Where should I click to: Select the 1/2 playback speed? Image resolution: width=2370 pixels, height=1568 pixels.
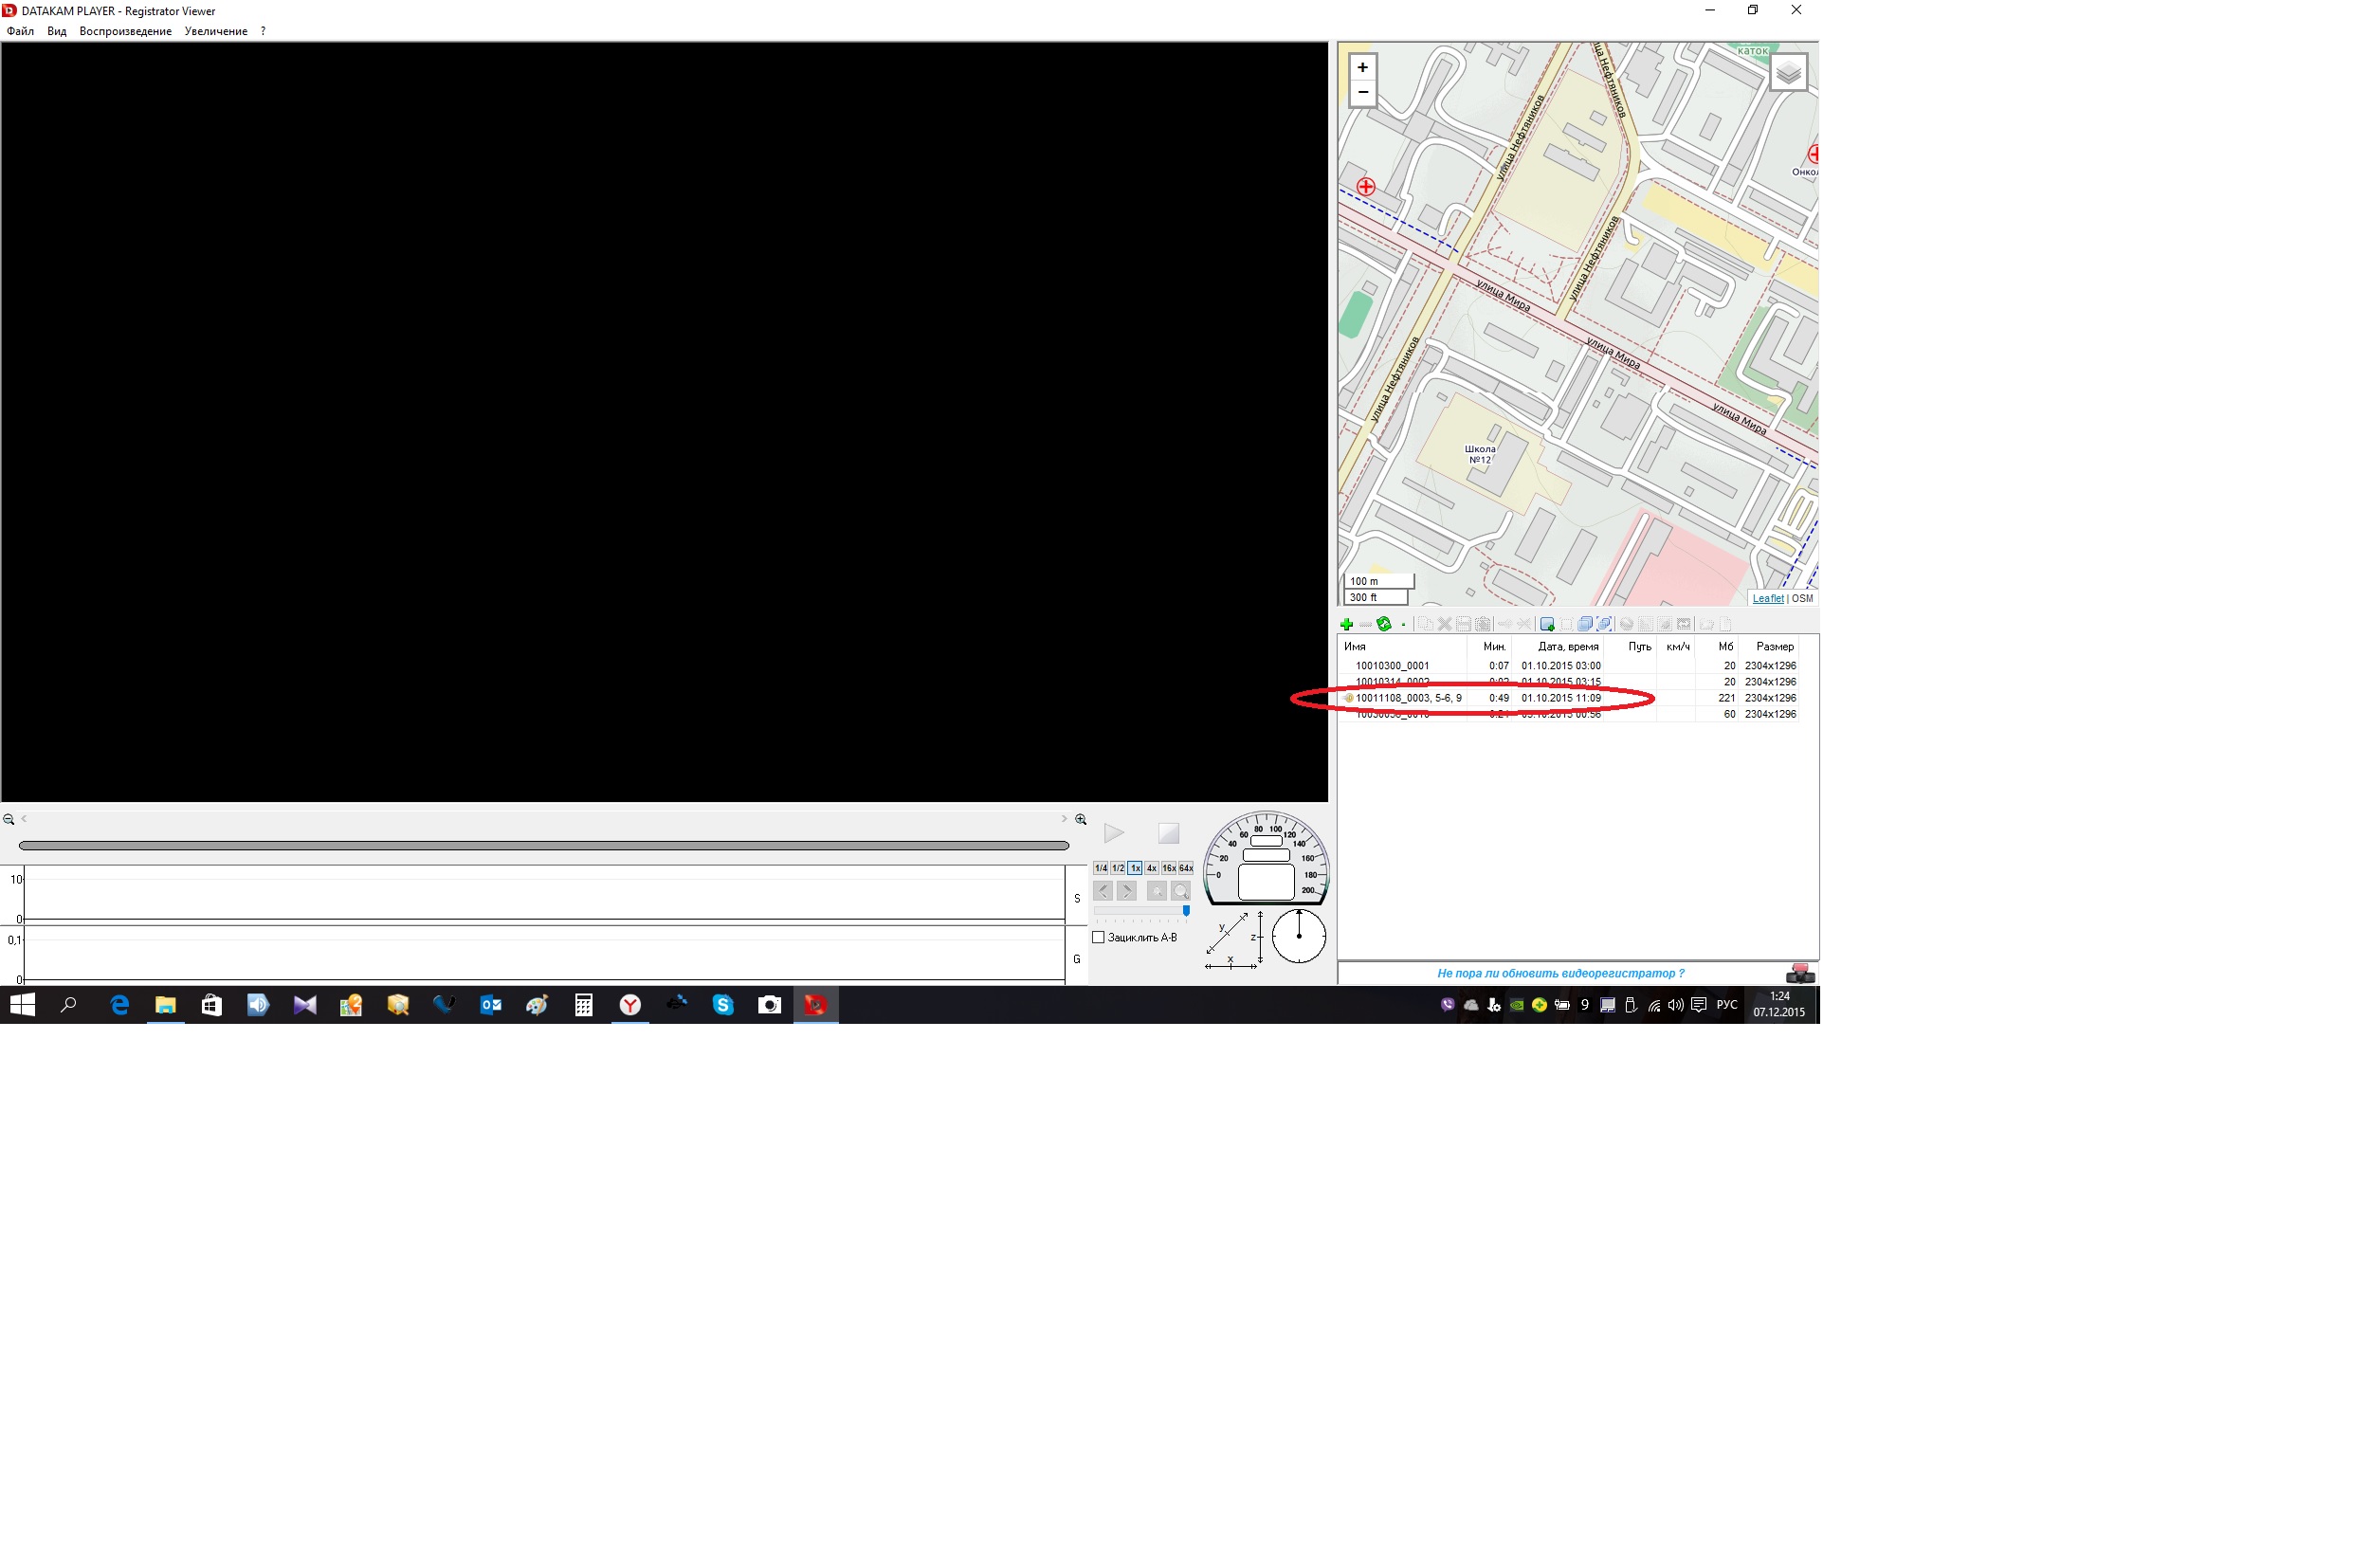(x=1118, y=868)
